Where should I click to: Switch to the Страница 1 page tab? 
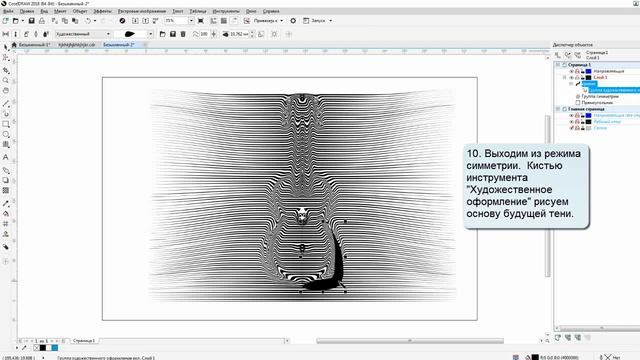pyautogui.click(x=84, y=340)
